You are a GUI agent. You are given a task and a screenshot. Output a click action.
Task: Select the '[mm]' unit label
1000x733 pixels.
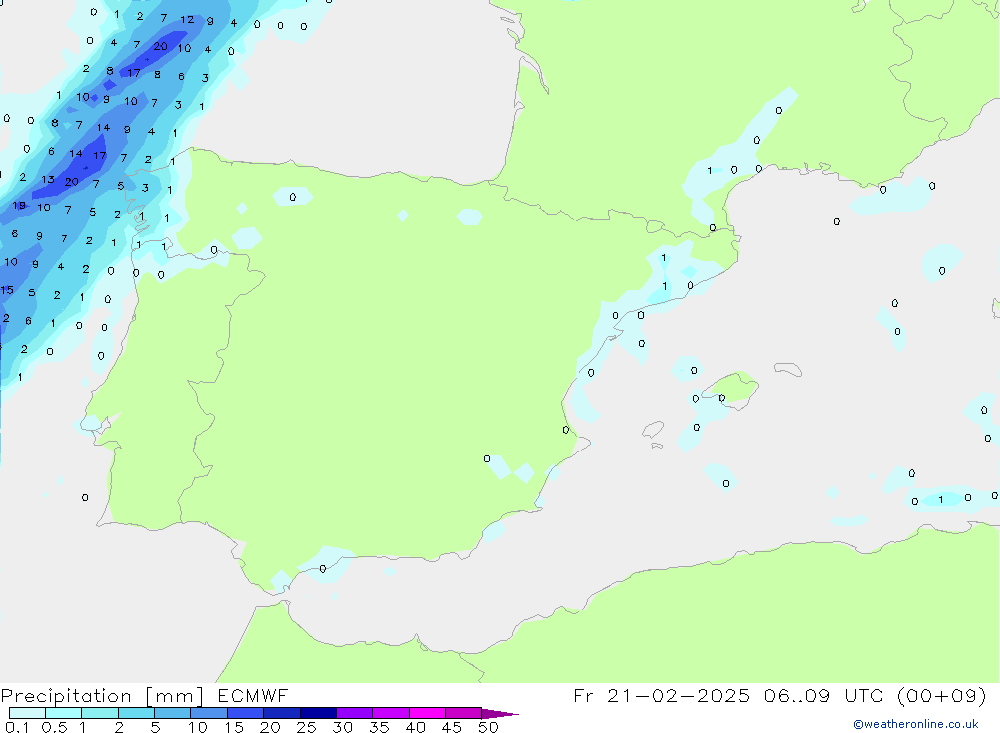click(175, 696)
